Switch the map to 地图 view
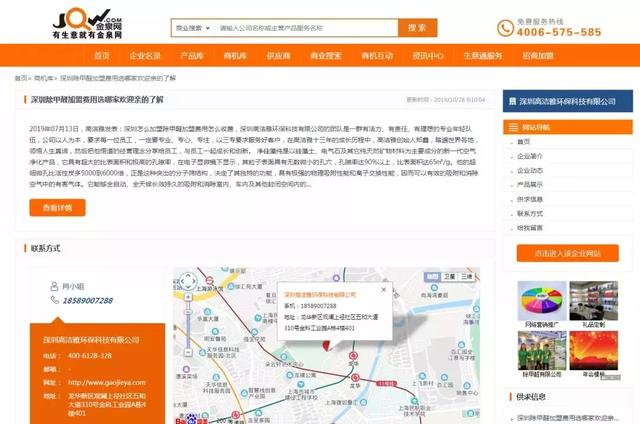This screenshot has width=640, height=424. [x=432, y=277]
